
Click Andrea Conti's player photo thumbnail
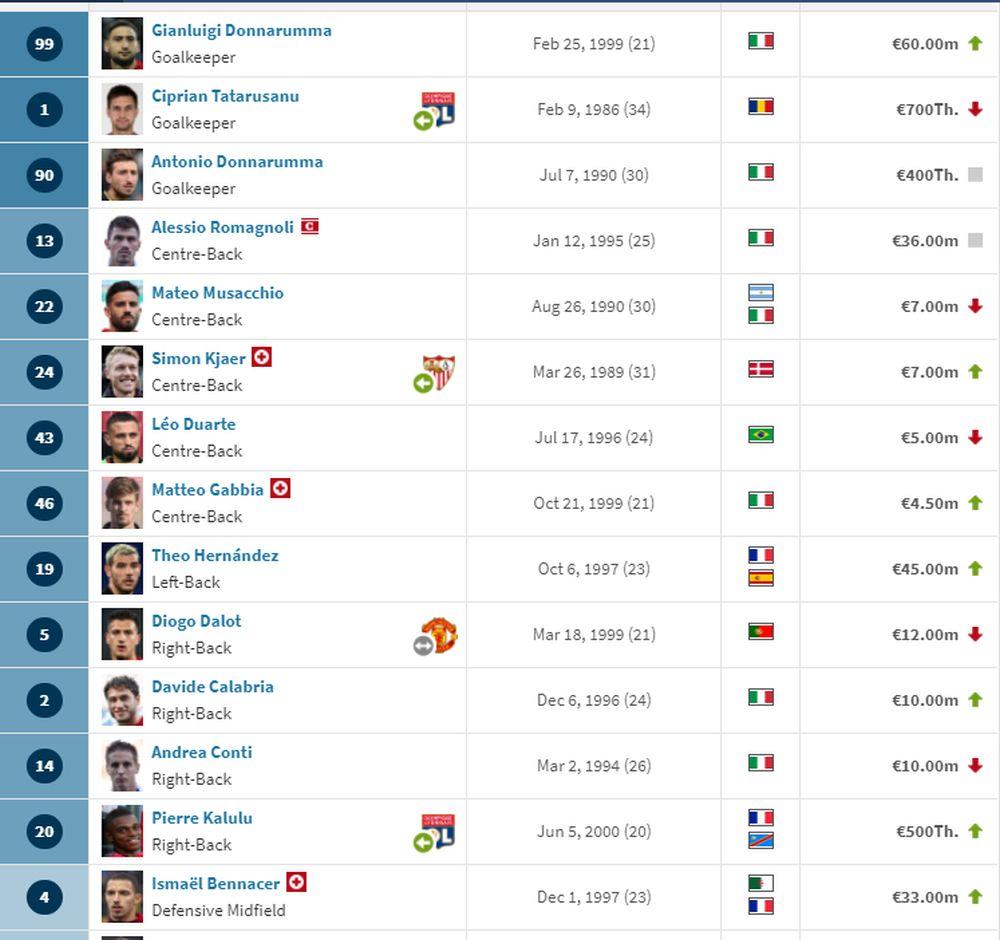pos(122,766)
